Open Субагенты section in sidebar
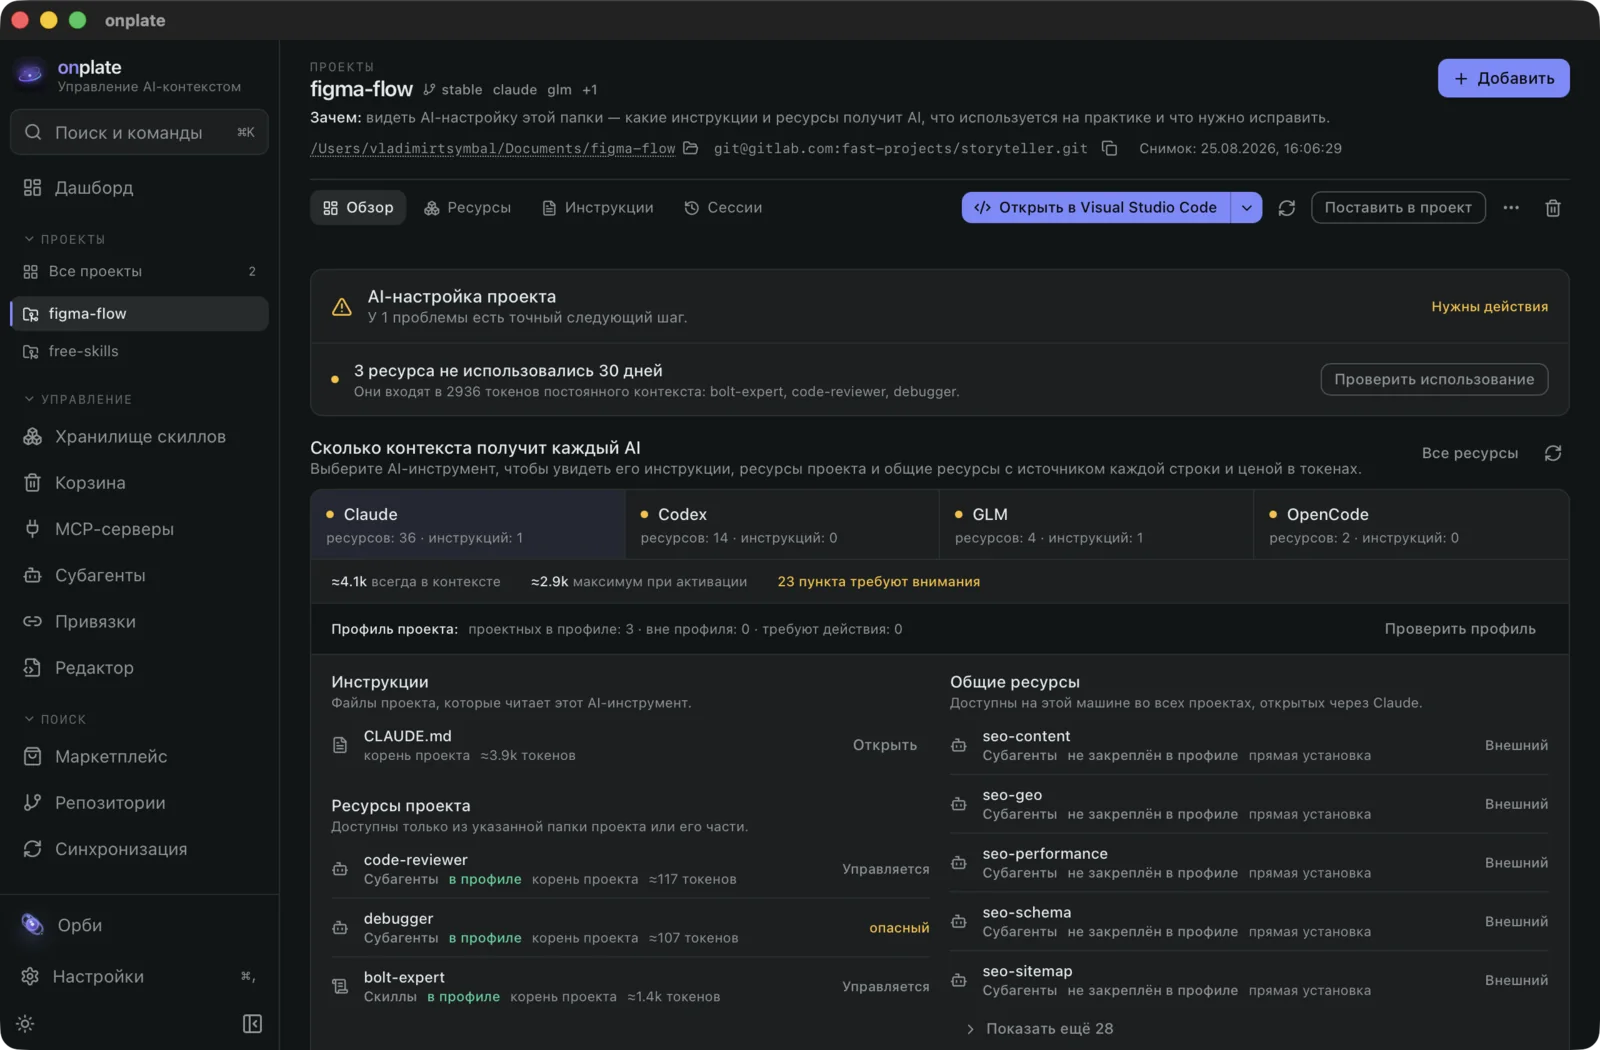This screenshot has height=1050, width=1600. click(x=139, y=575)
